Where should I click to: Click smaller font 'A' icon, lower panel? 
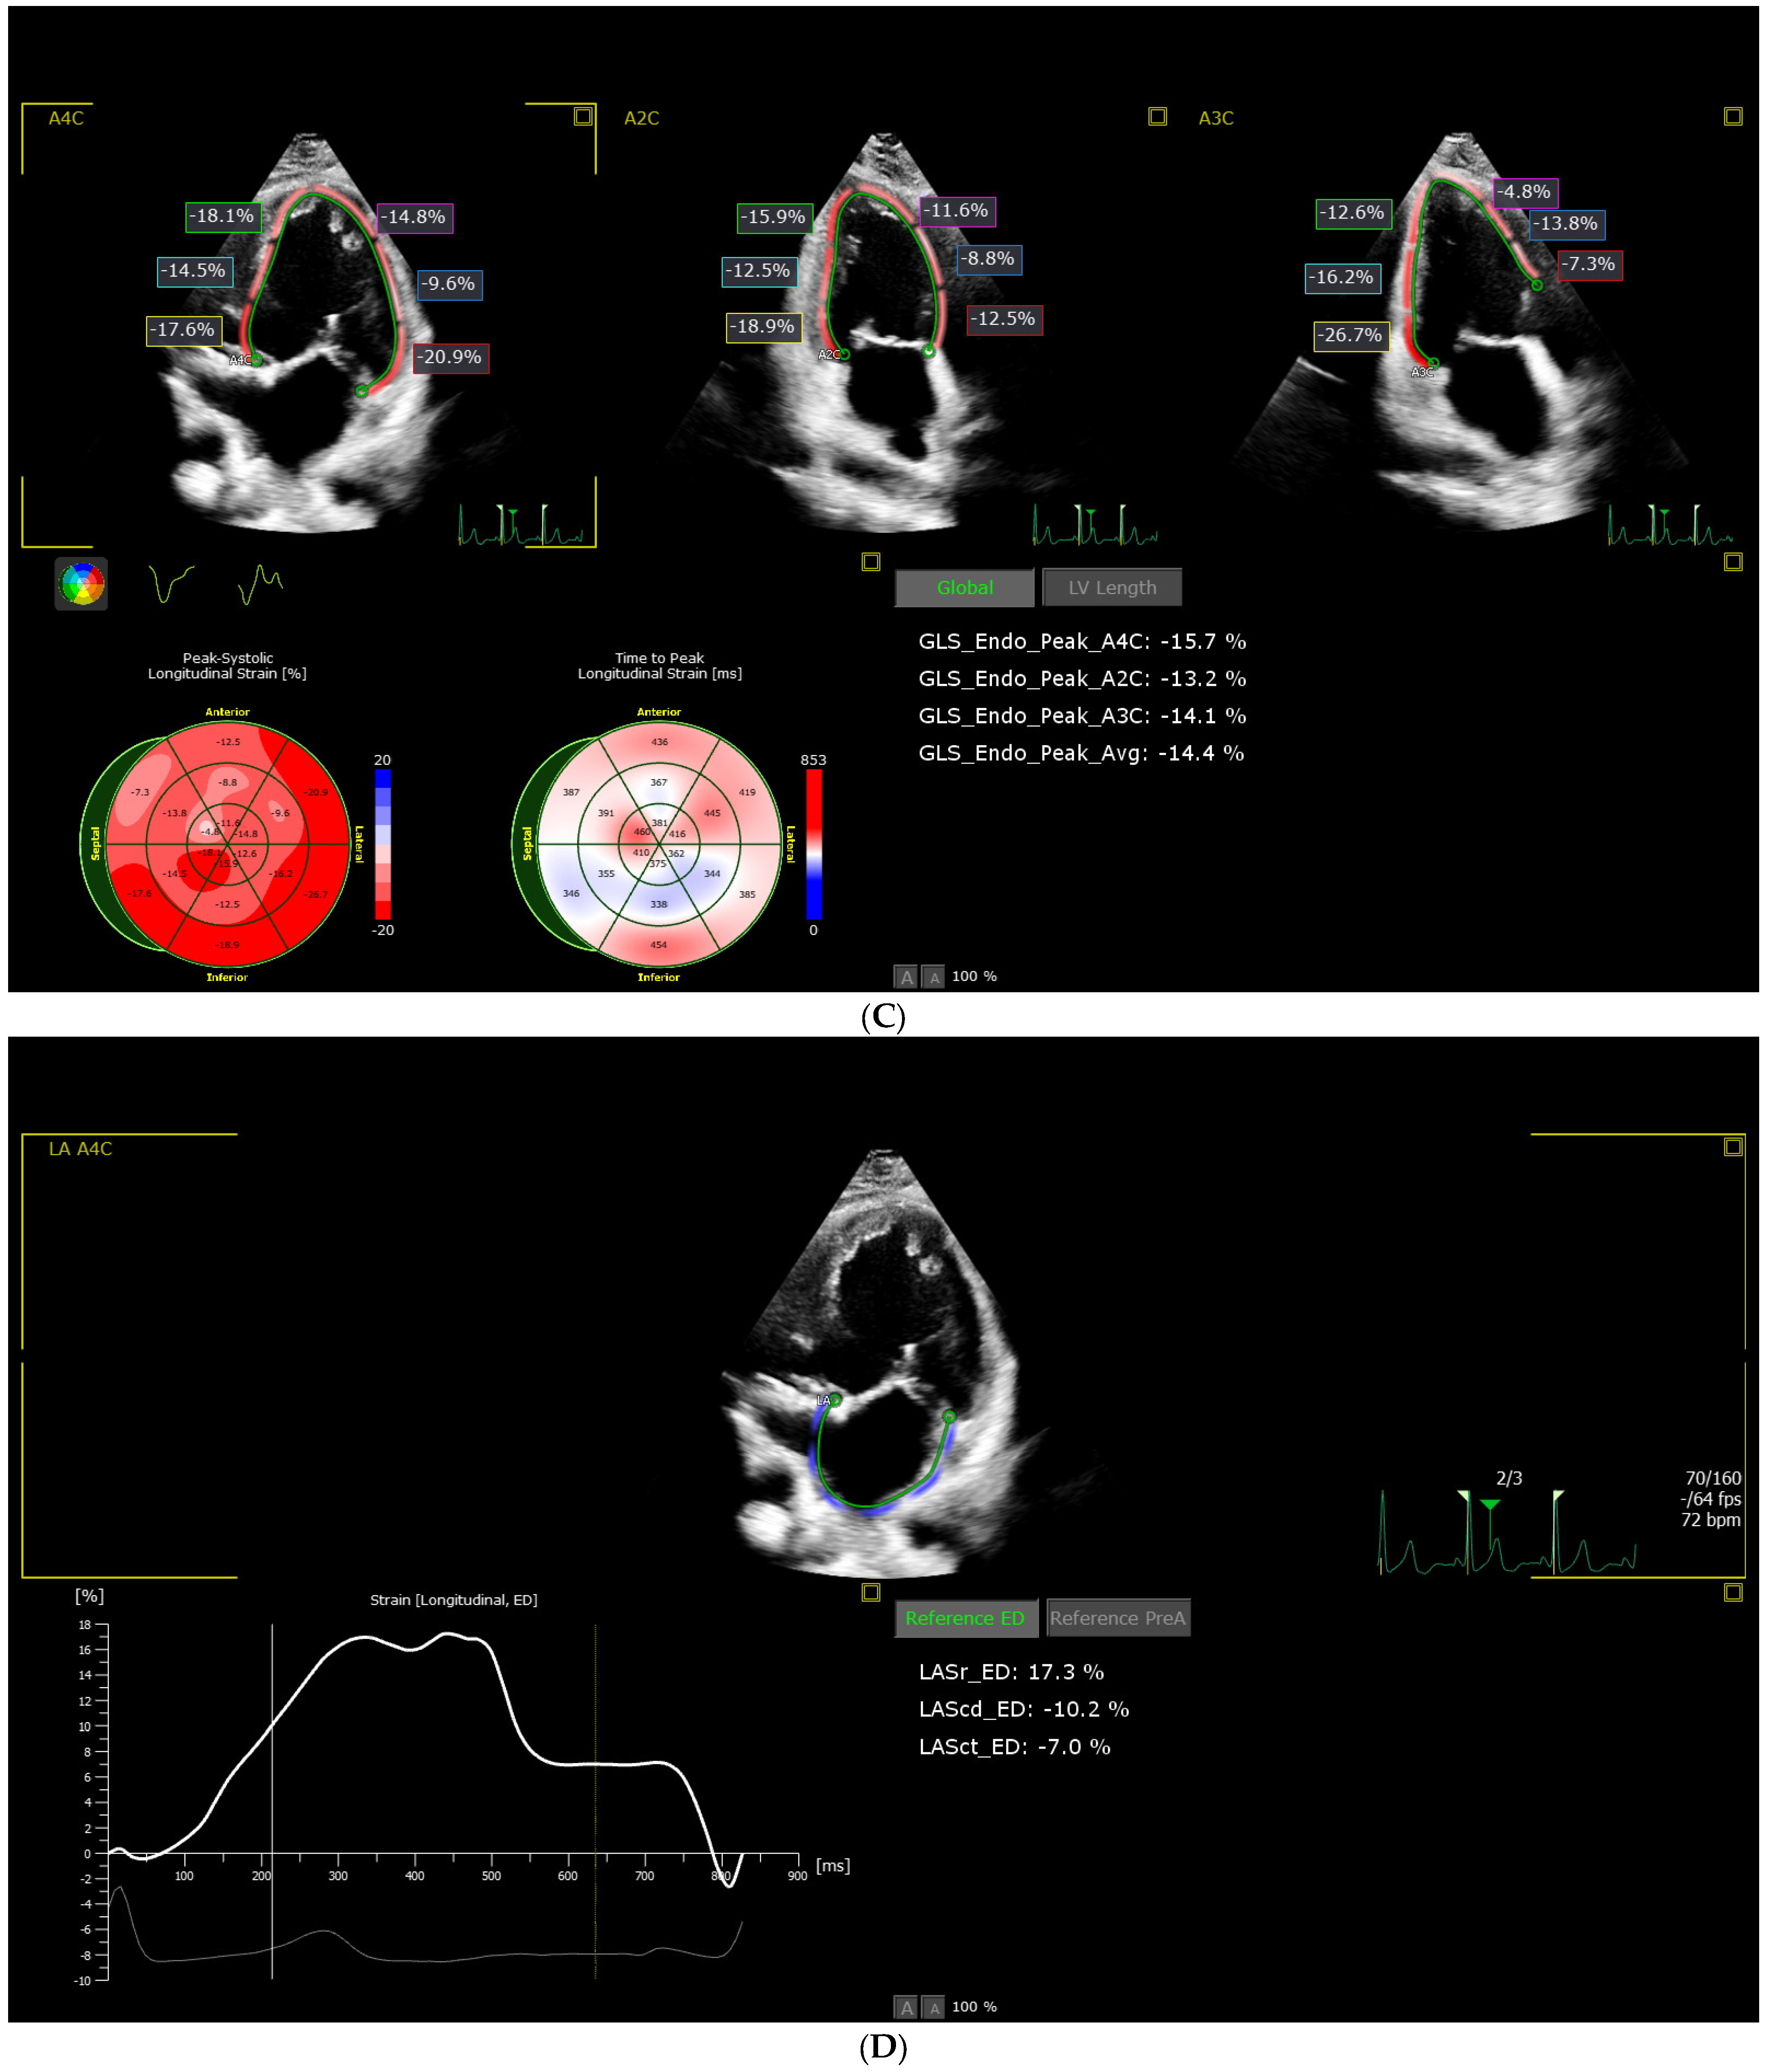[934, 2008]
